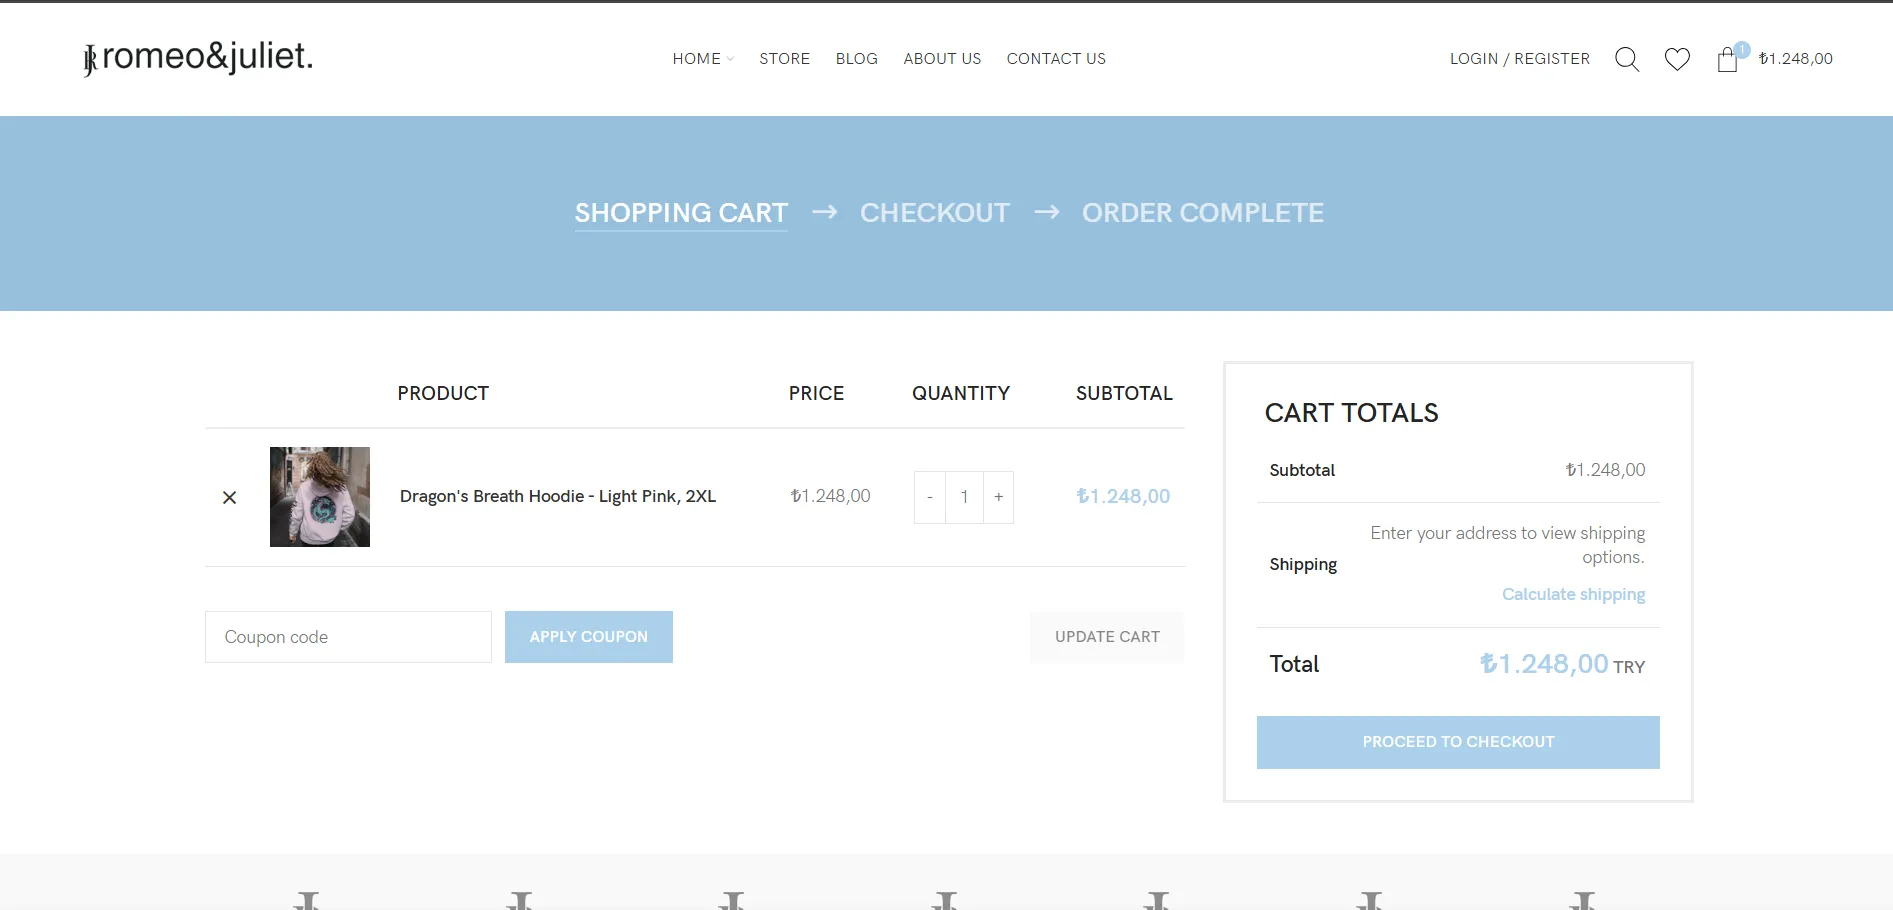Screen dimensions: 1893x910
Task: Click the shopping bag cart icon
Action: [x=1727, y=60]
